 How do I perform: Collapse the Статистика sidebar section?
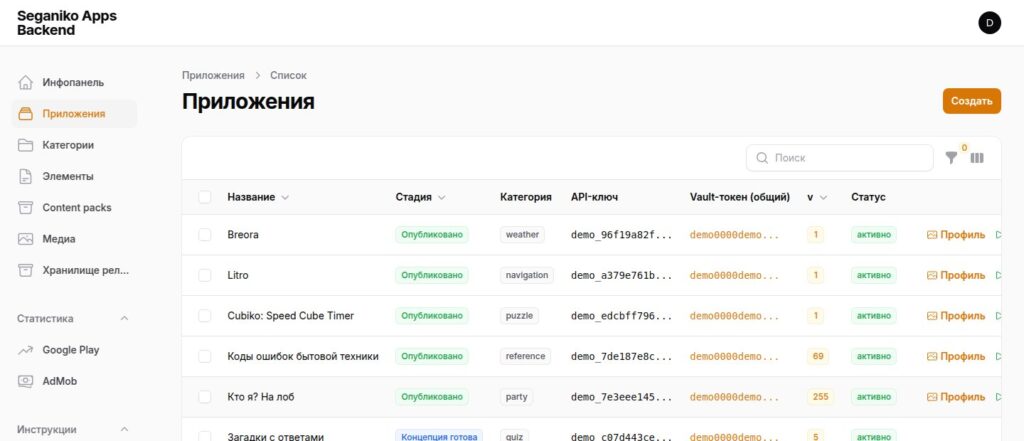(x=124, y=318)
